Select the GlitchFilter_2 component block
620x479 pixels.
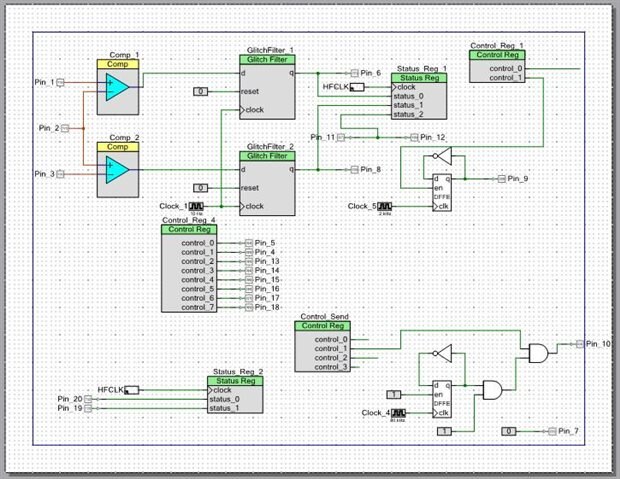tap(267, 184)
